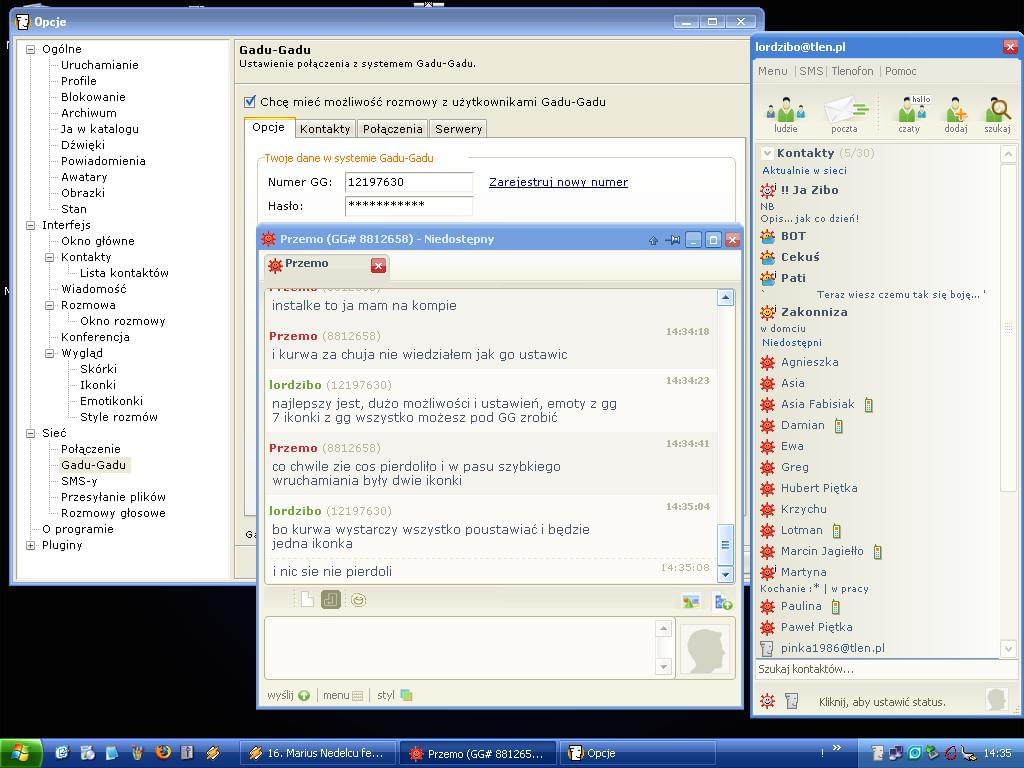Click the blank page icon in chat toolbar
The width and height of the screenshot is (1024, 768).
coord(307,599)
